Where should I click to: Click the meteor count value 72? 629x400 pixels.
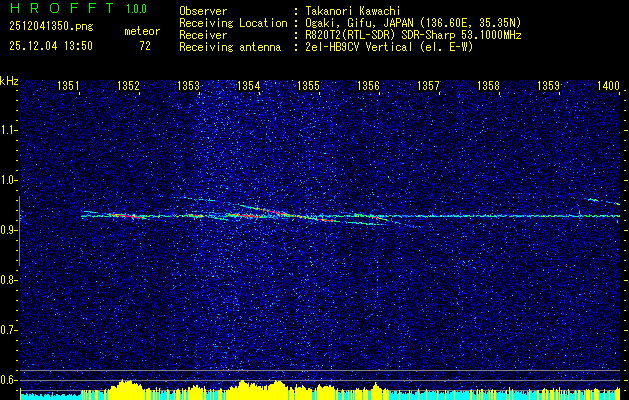click(x=145, y=46)
